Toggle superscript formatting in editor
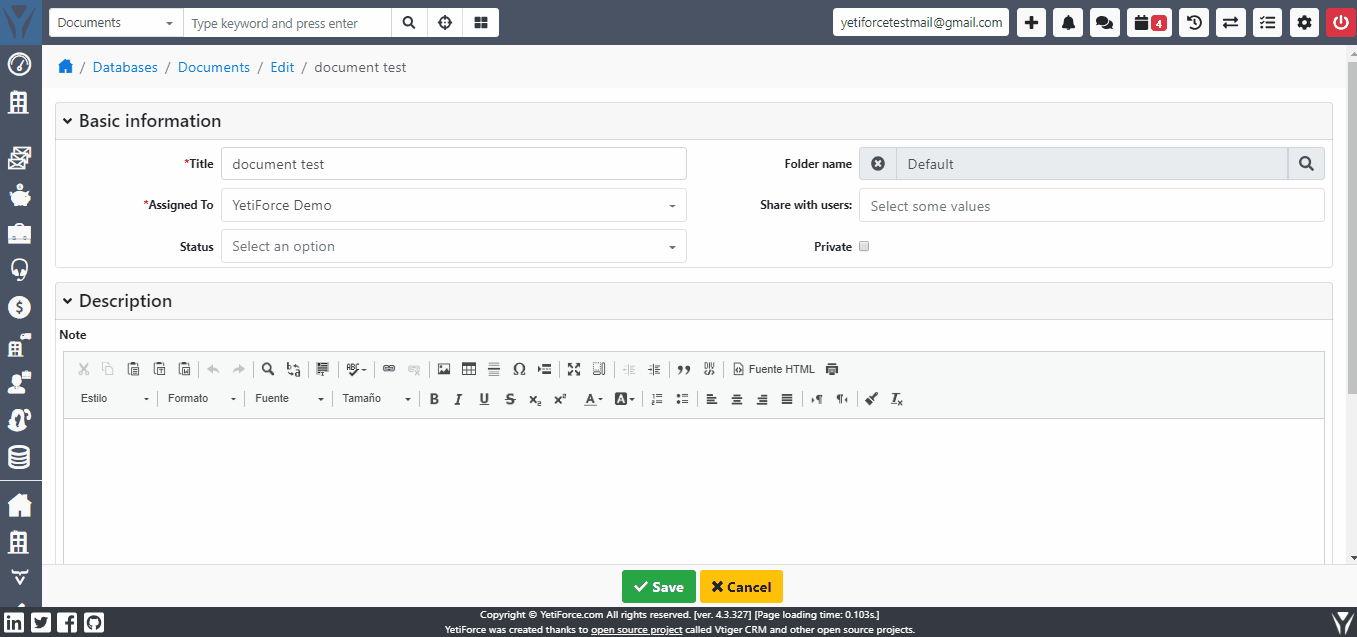The image size is (1357, 637). (560, 399)
